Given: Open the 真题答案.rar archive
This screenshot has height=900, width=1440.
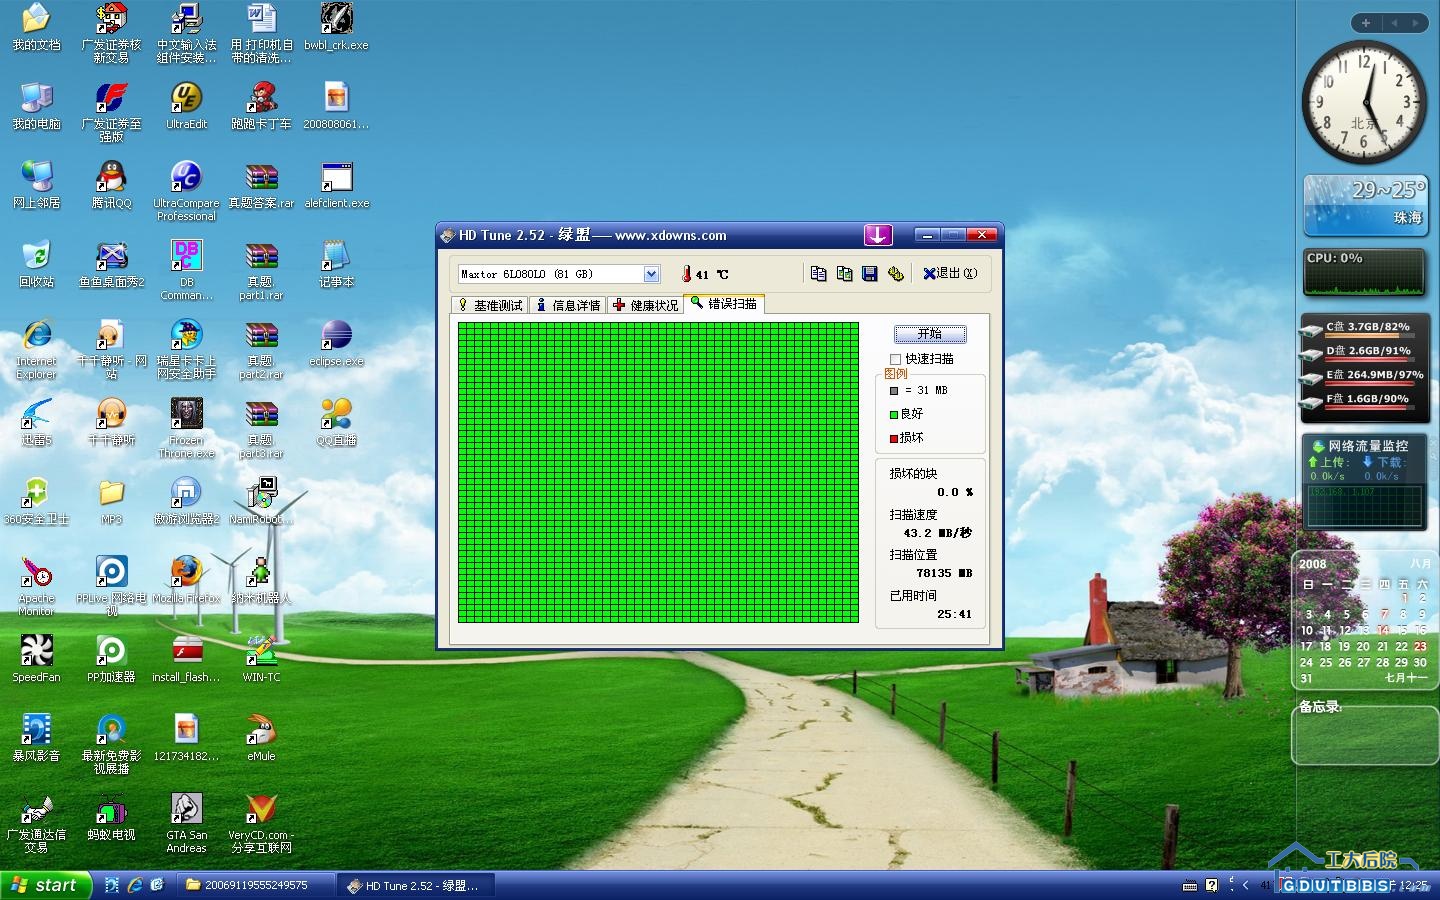Looking at the screenshot, I should [261, 185].
